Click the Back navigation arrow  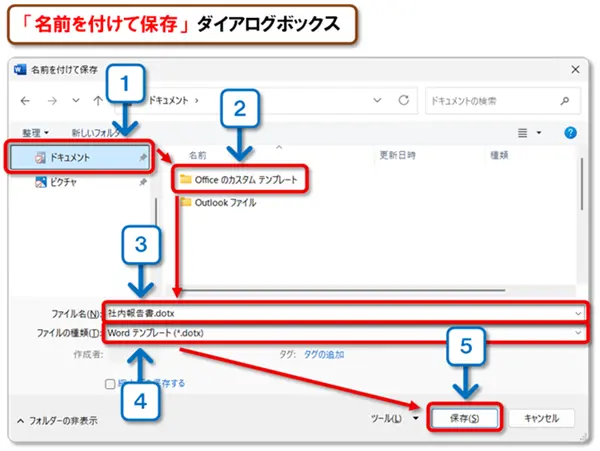point(25,101)
